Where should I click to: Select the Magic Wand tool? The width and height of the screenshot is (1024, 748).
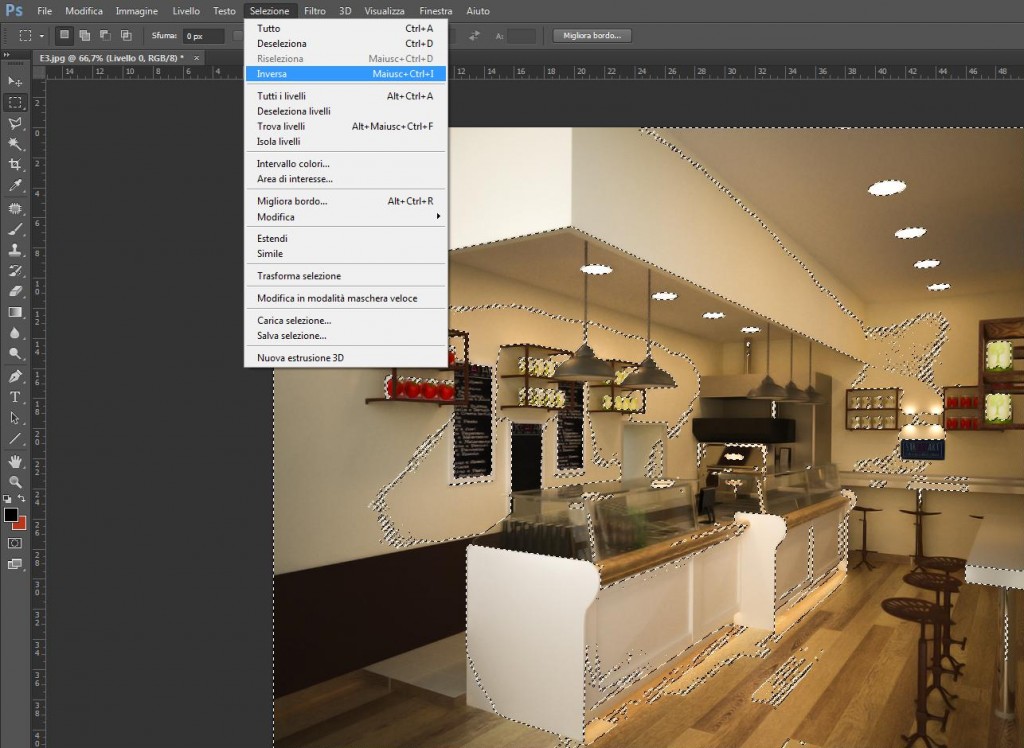15,144
